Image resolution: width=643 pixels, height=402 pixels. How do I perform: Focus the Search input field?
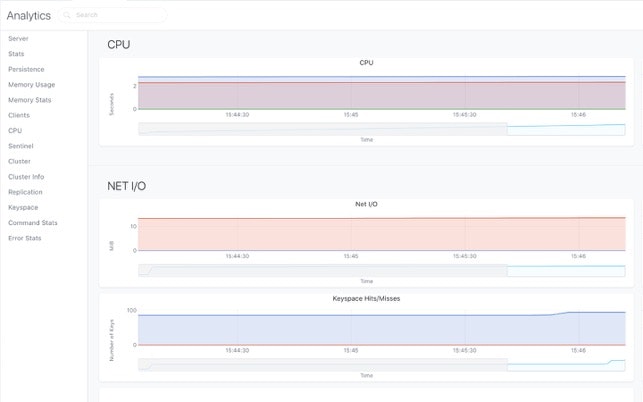113,15
